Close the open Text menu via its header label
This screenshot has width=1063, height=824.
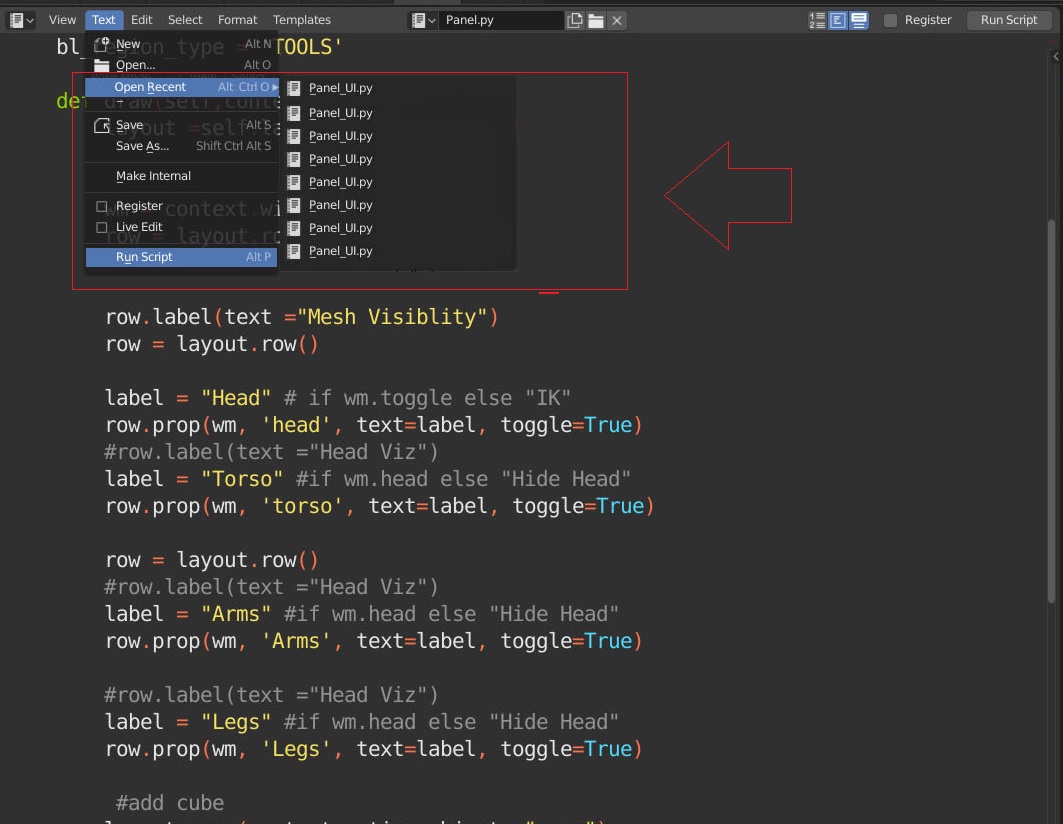(104, 20)
